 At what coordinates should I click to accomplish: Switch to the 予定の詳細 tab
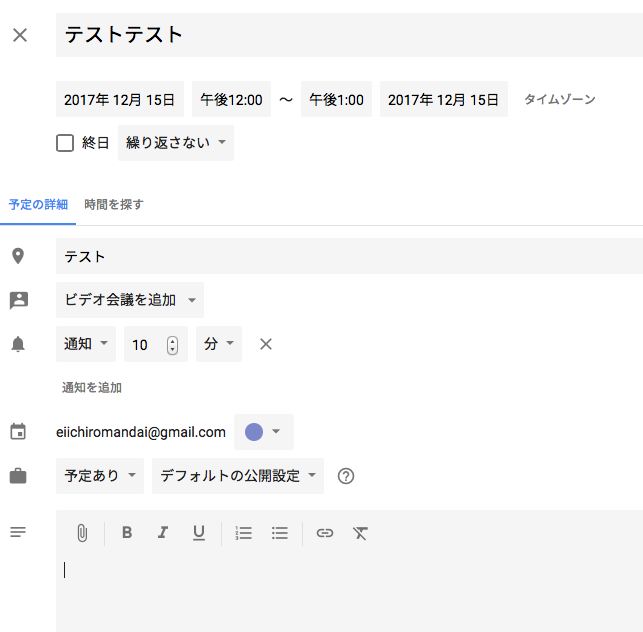click(x=38, y=204)
